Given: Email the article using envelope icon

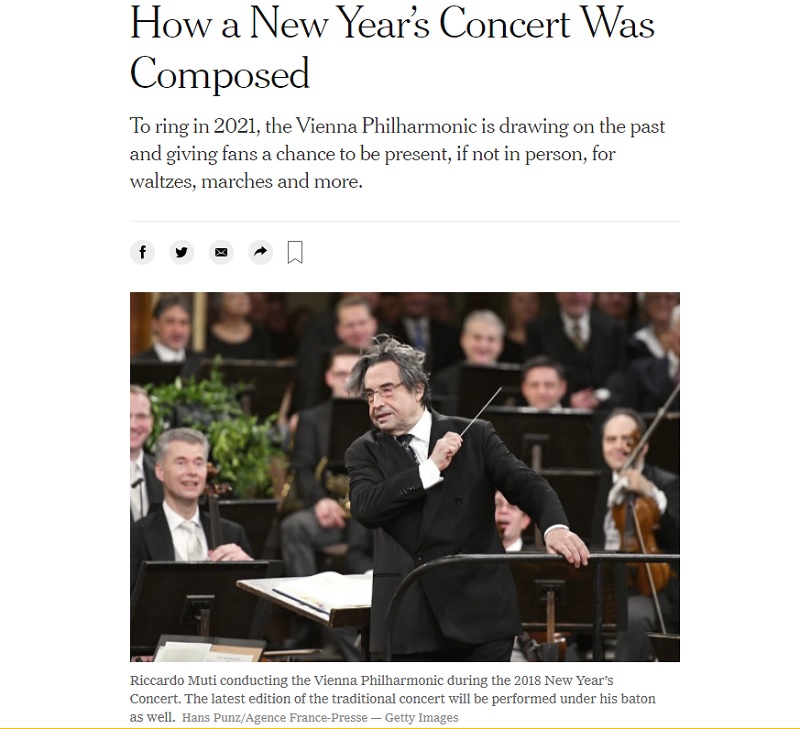Looking at the screenshot, I should pyautogui.click(x=221, y=252).
